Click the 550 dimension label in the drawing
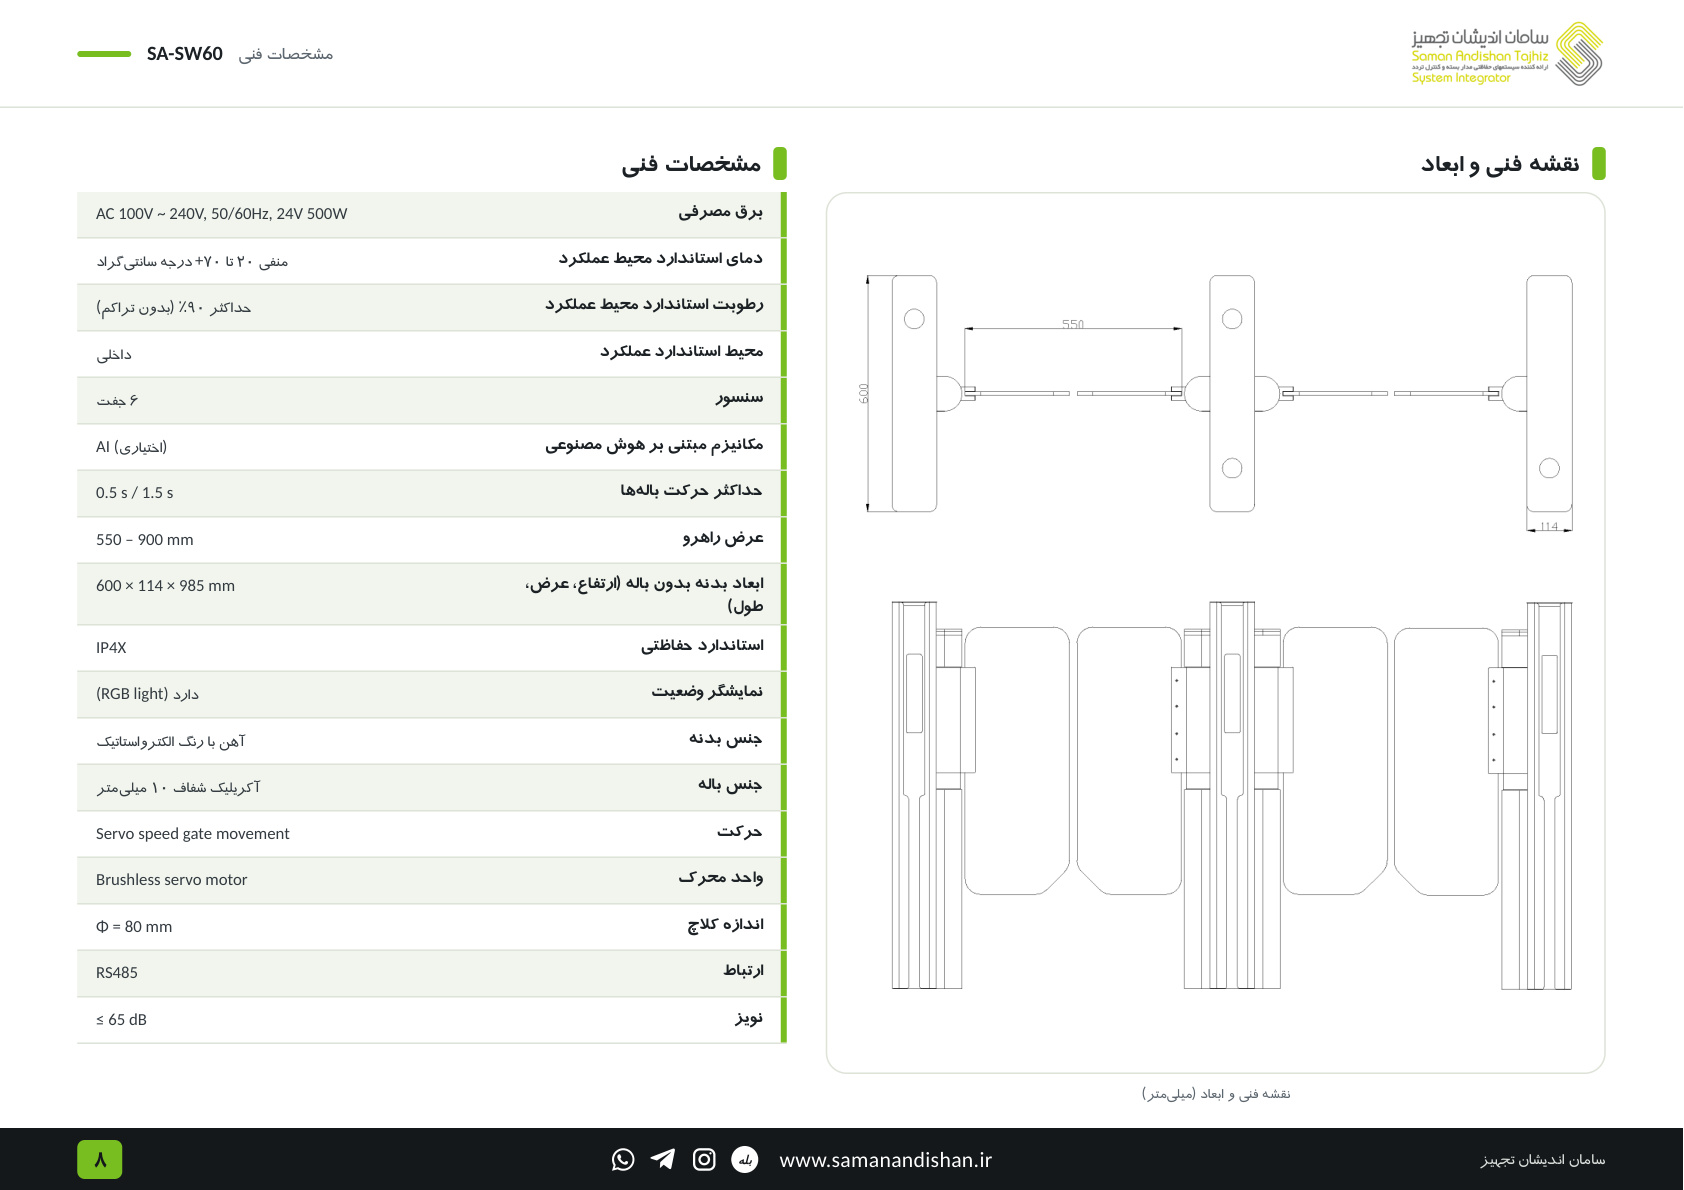This screenshot has width=1684, height=1190. (x=1073, y=324)
